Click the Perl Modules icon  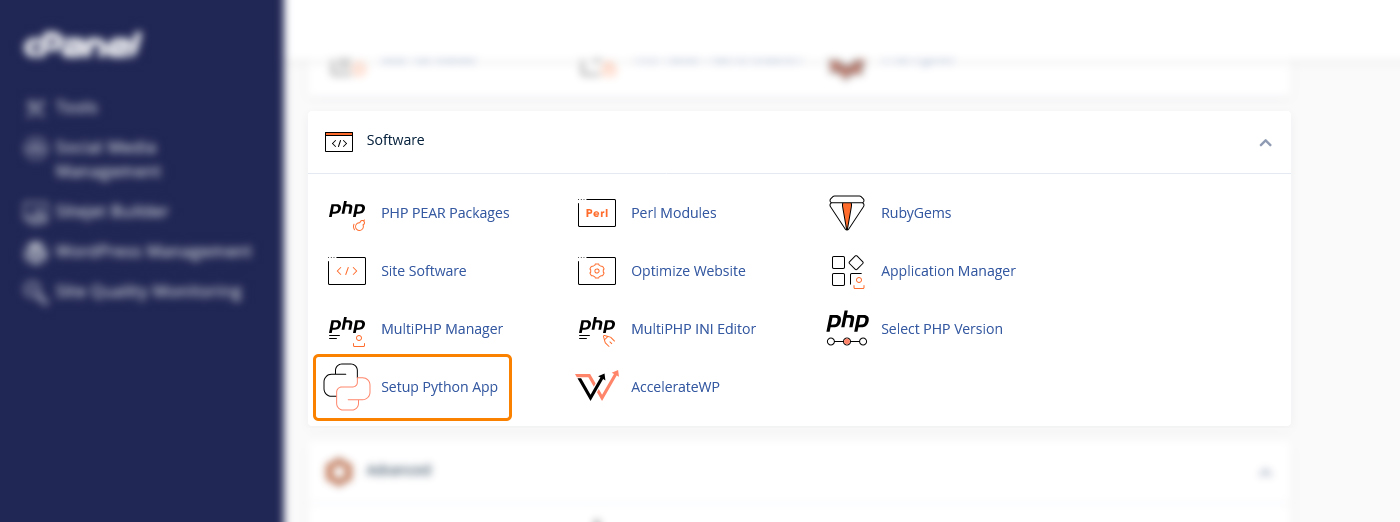pyautogui.click(x=597, y=214)
